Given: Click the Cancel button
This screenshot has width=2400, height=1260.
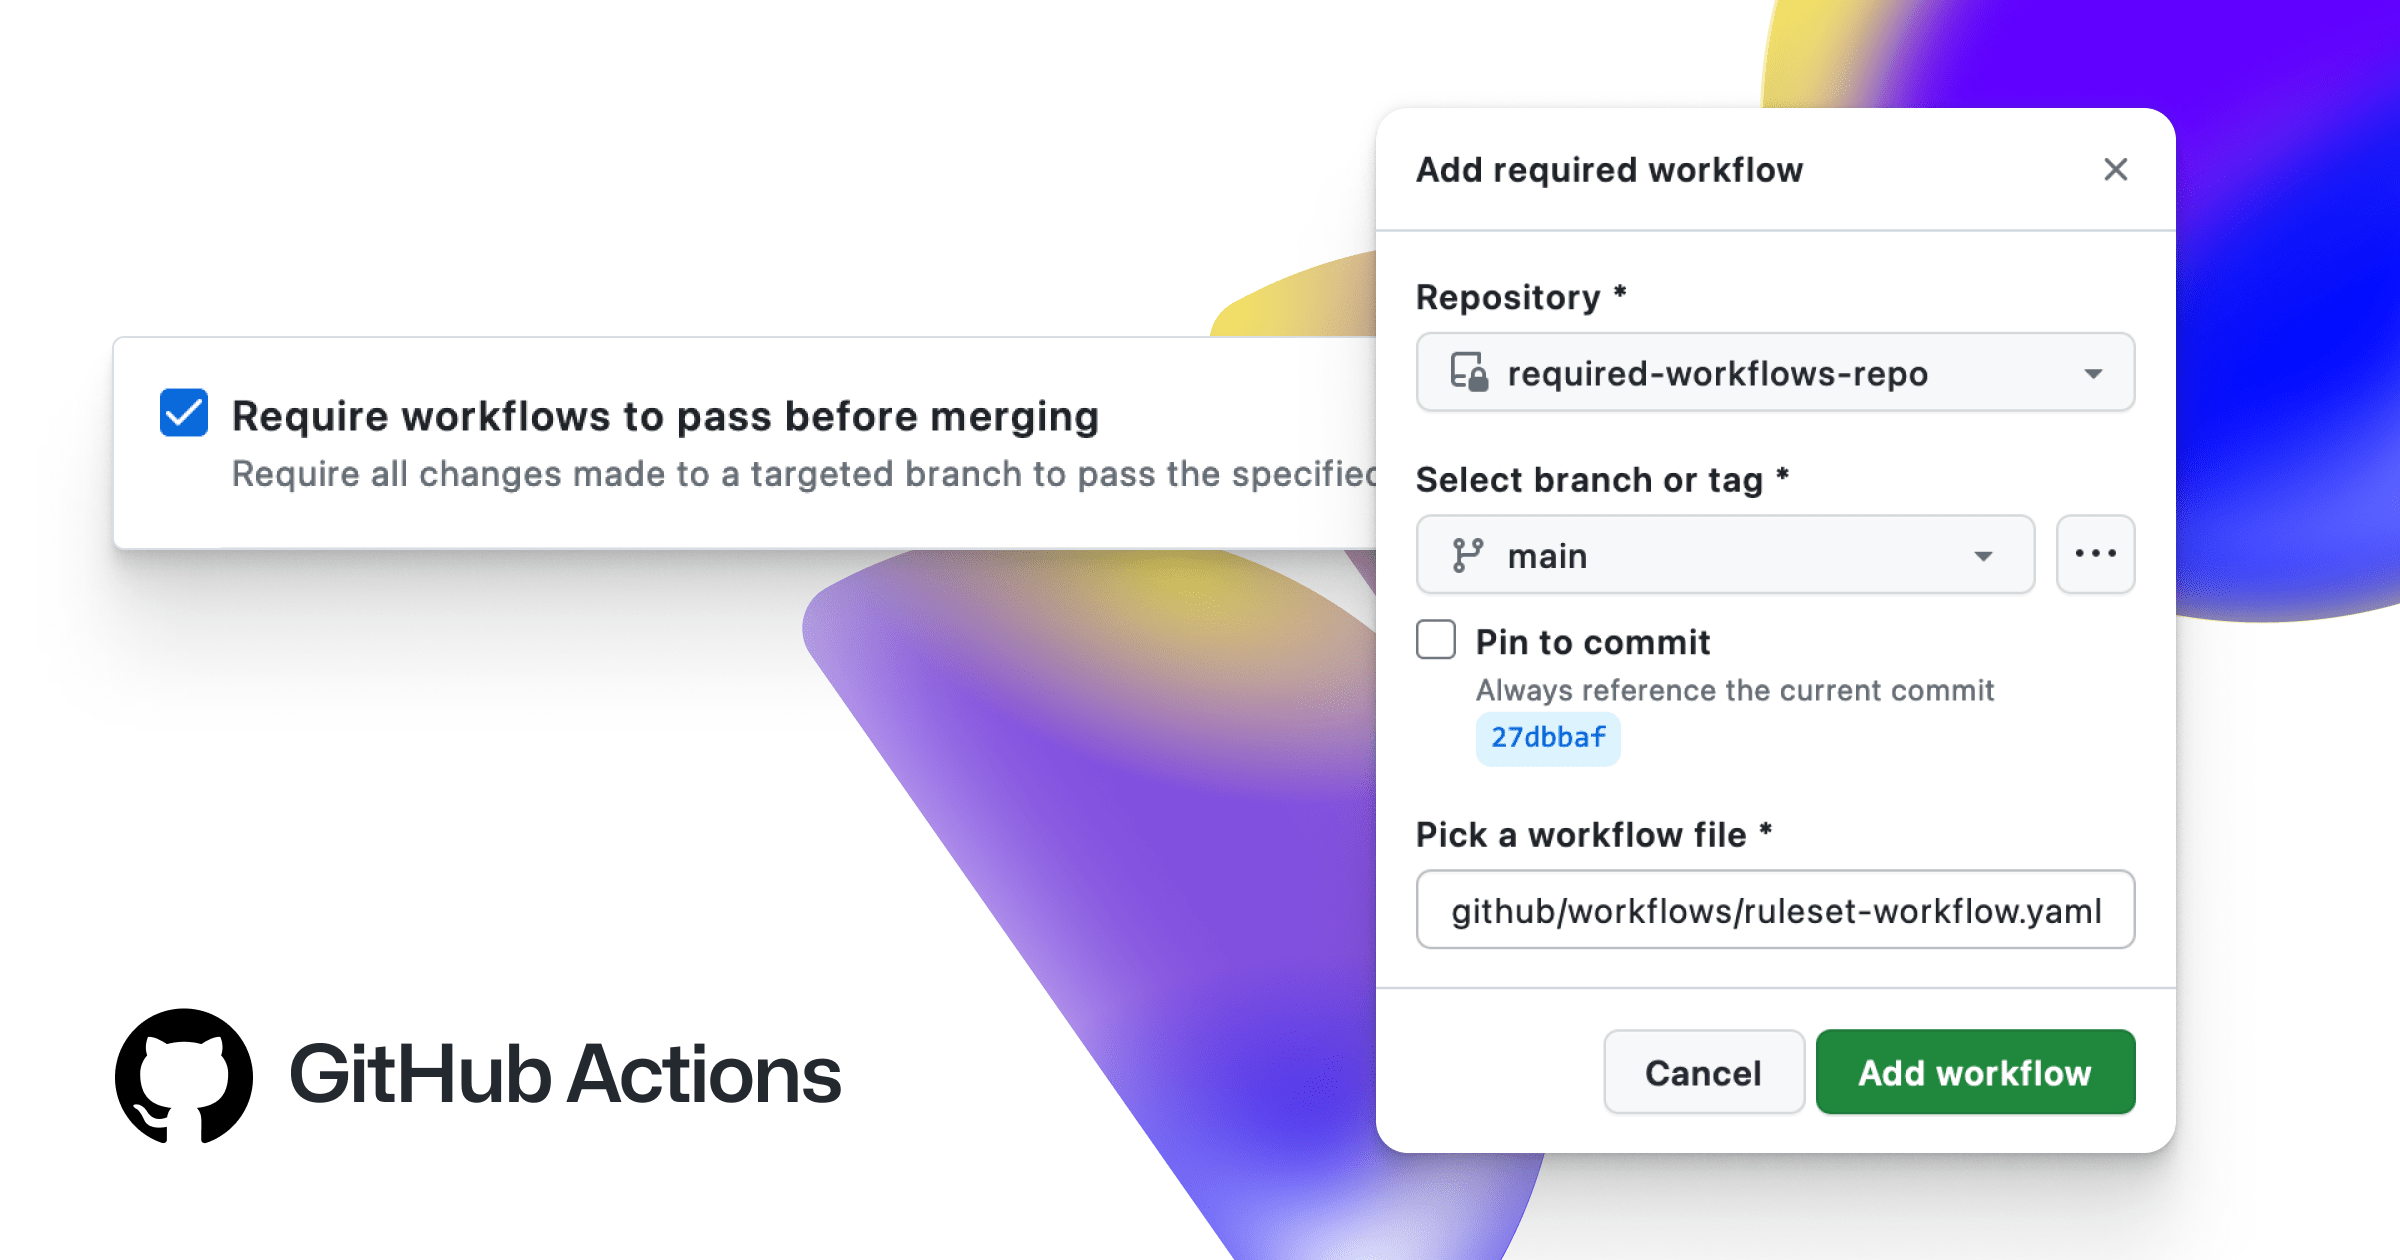Looking at the screenshot, I should 1703,1072.
